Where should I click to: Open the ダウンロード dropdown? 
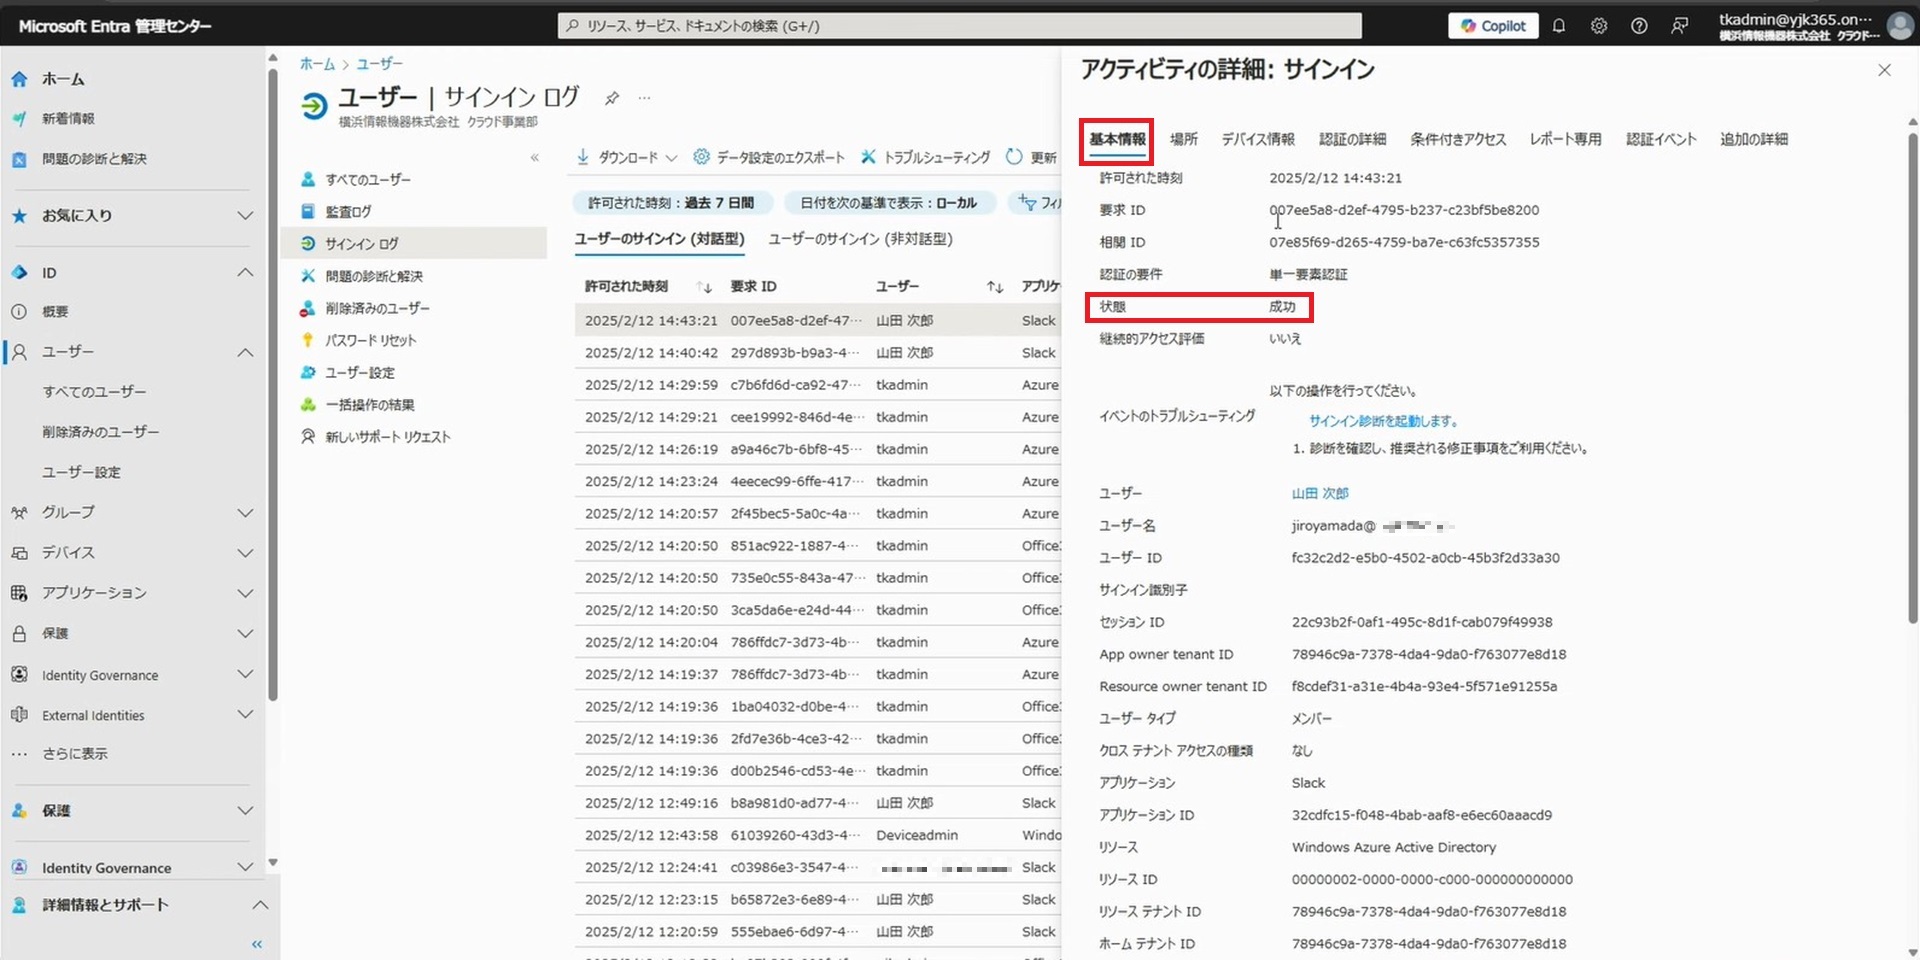627,158
